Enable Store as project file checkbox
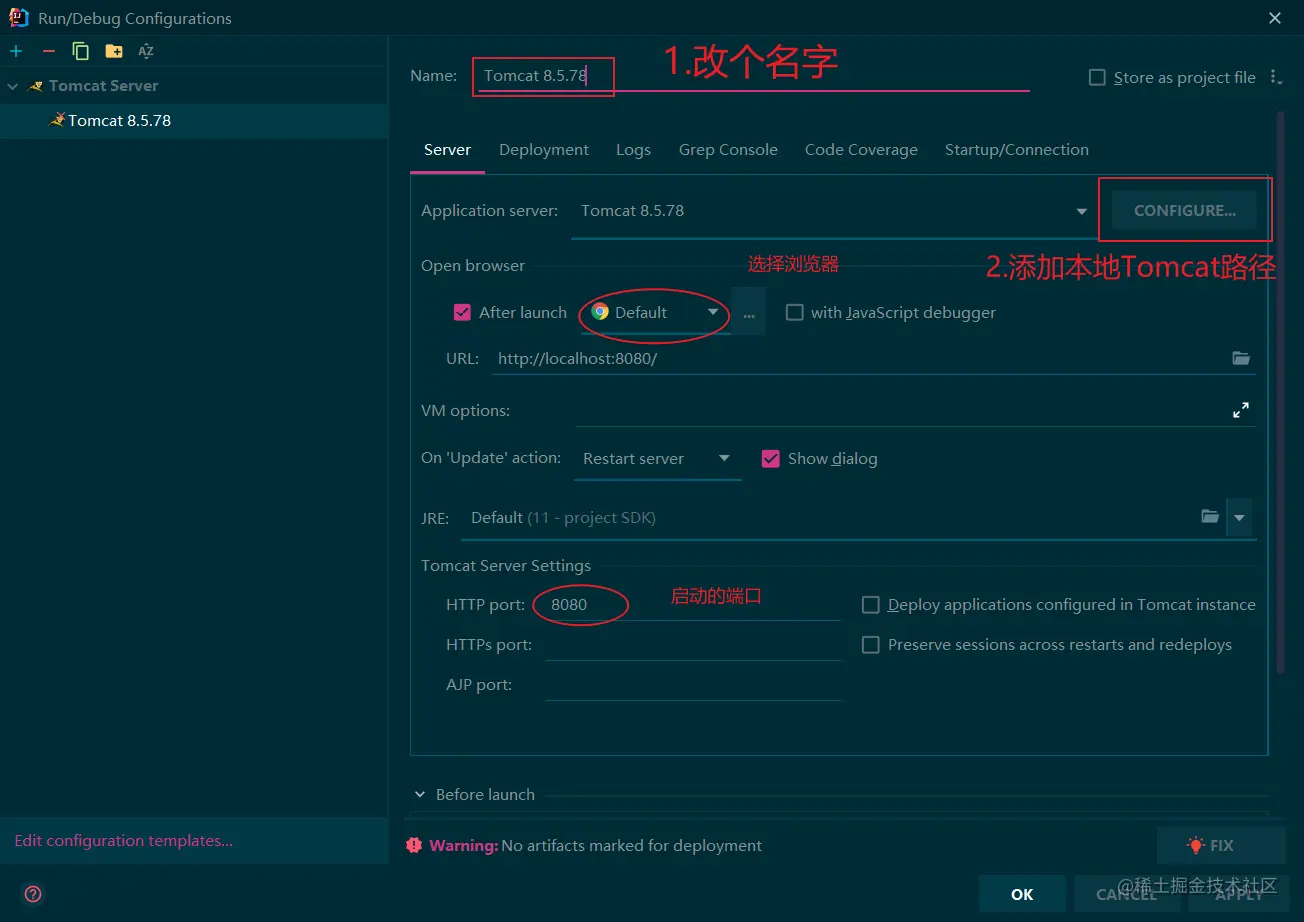The height and width of the screenshot is (922, 1304). click(1097, 77)
